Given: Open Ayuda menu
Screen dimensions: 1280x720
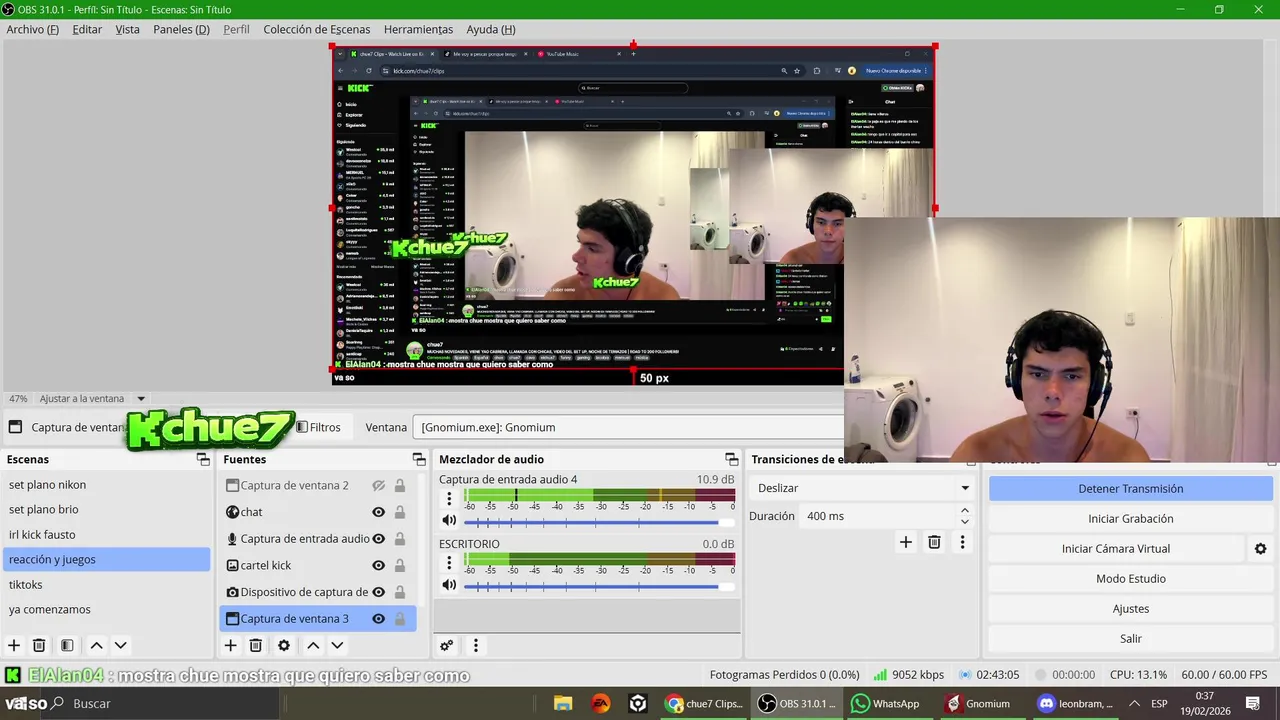Looking at the screenshot, I should point(491,29).
